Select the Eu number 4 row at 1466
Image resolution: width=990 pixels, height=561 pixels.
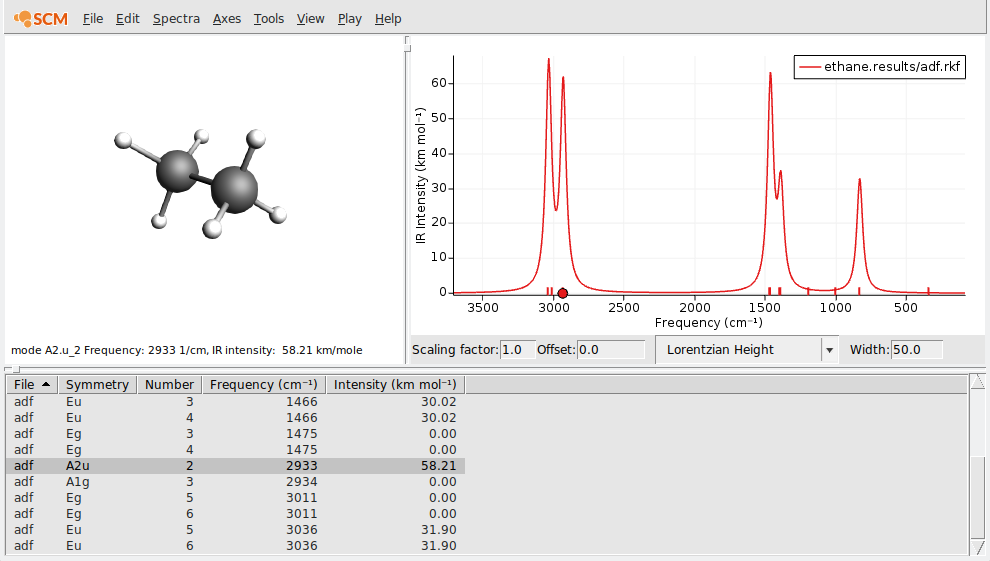[236, 418]
